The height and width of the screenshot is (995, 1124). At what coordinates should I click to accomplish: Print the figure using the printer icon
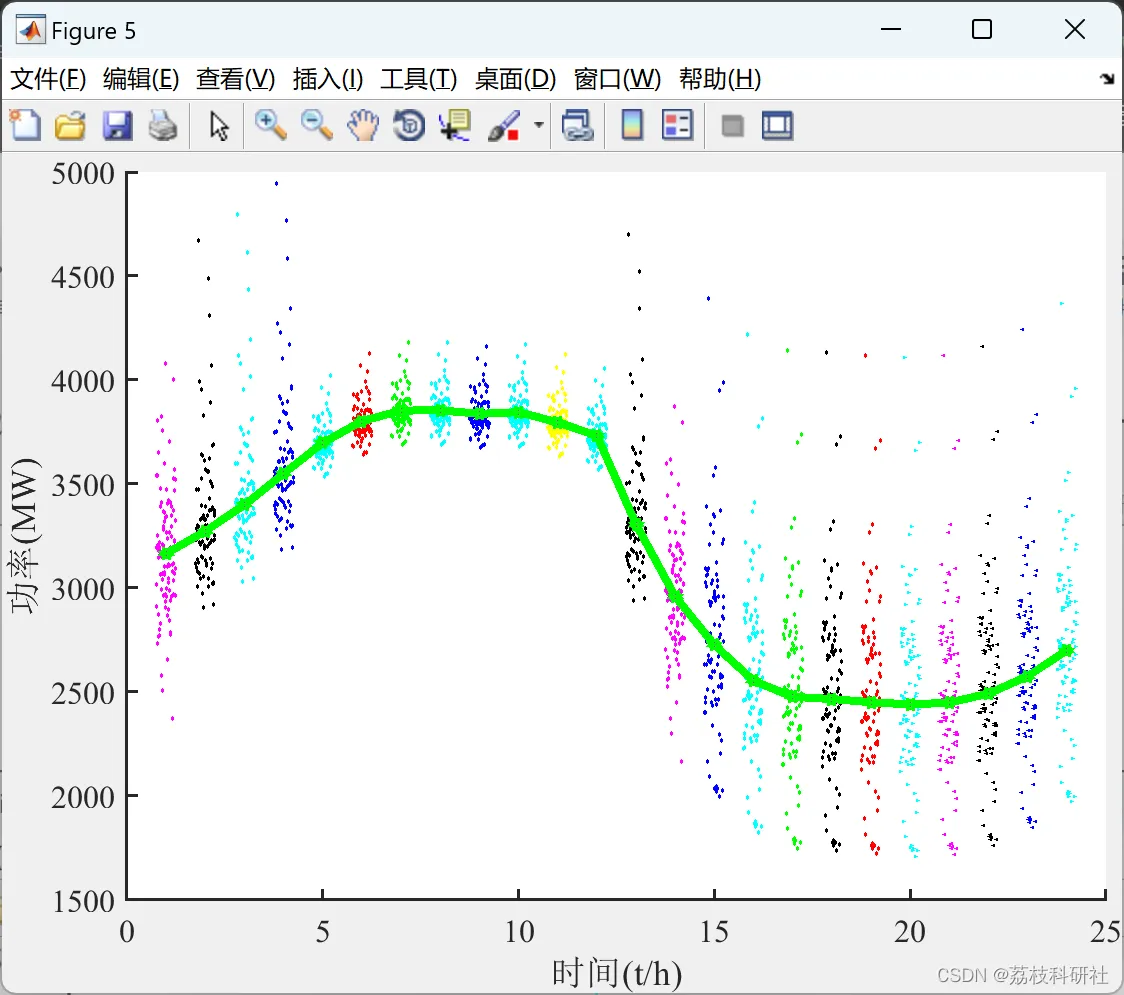[x=163, y=126]
